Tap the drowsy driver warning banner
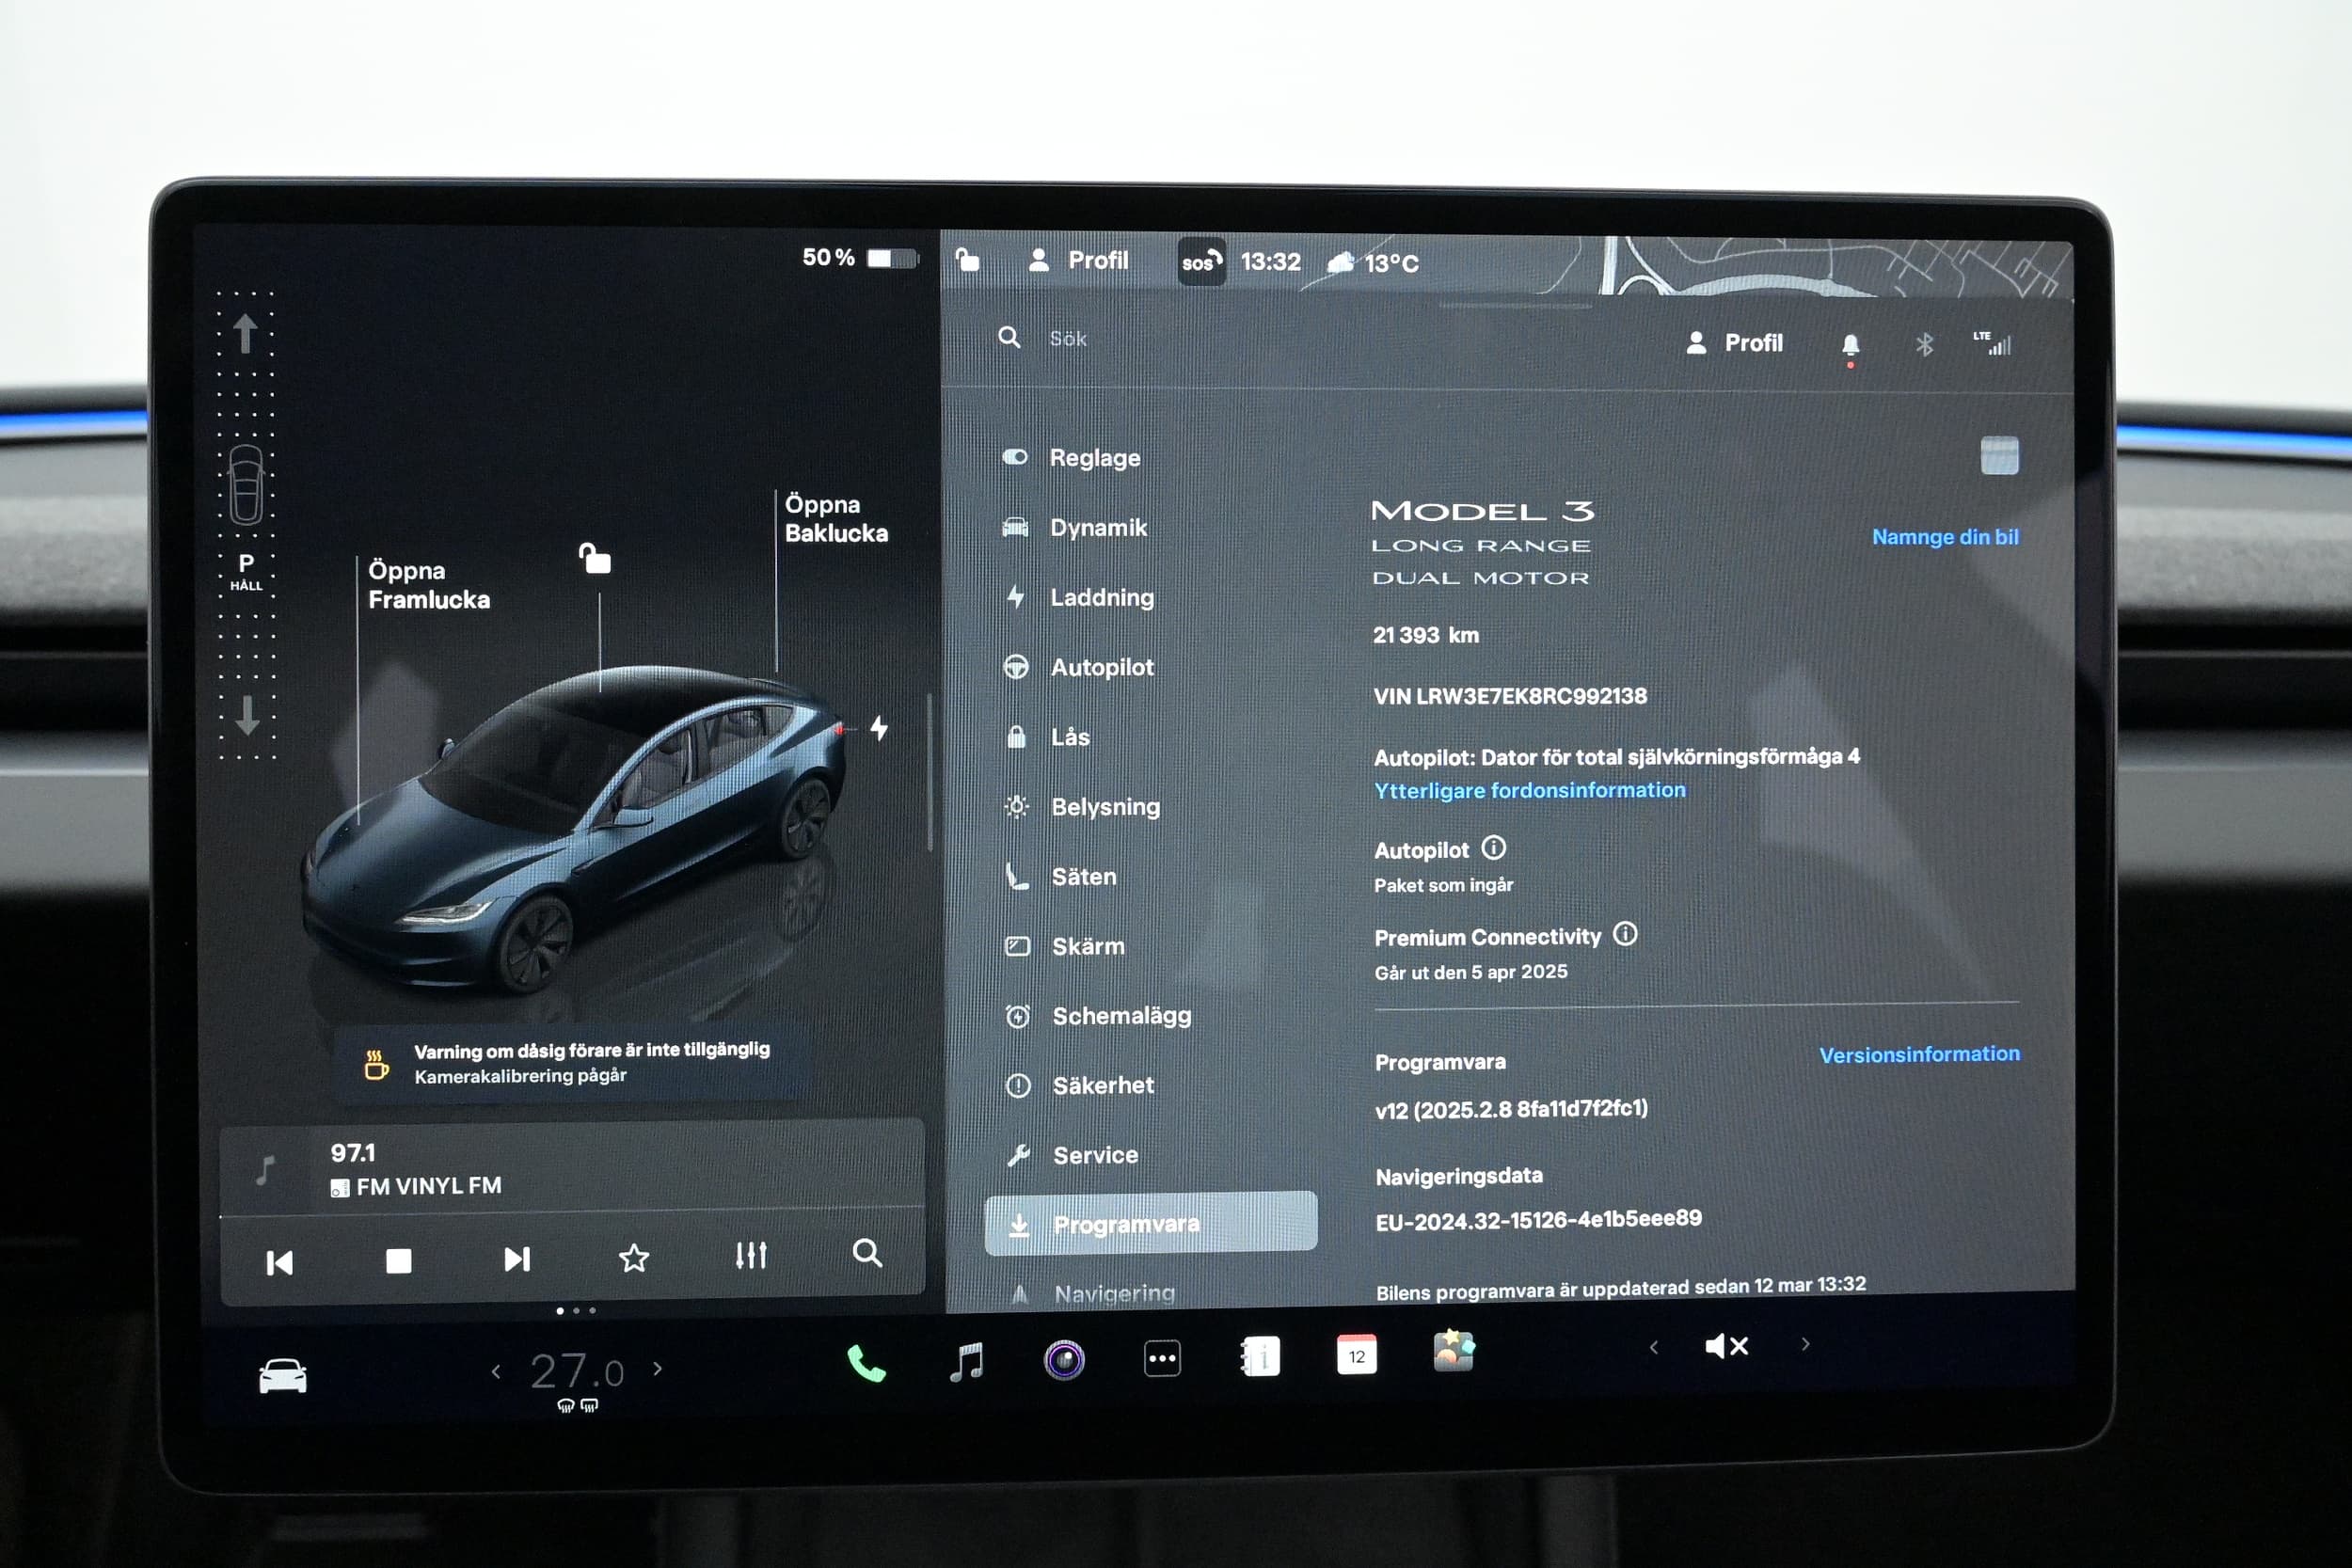Screen dimensions: 2352x1568 [x=568, y=1062]
